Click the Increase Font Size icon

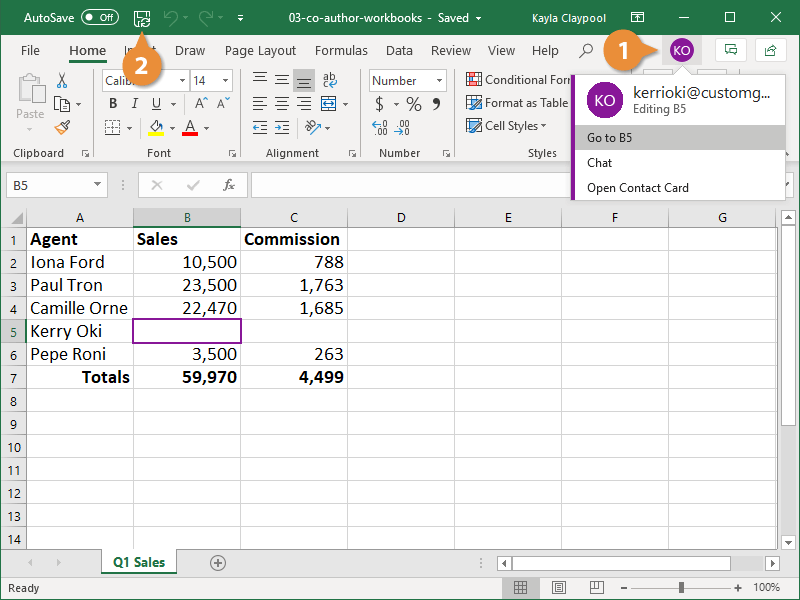201,104
